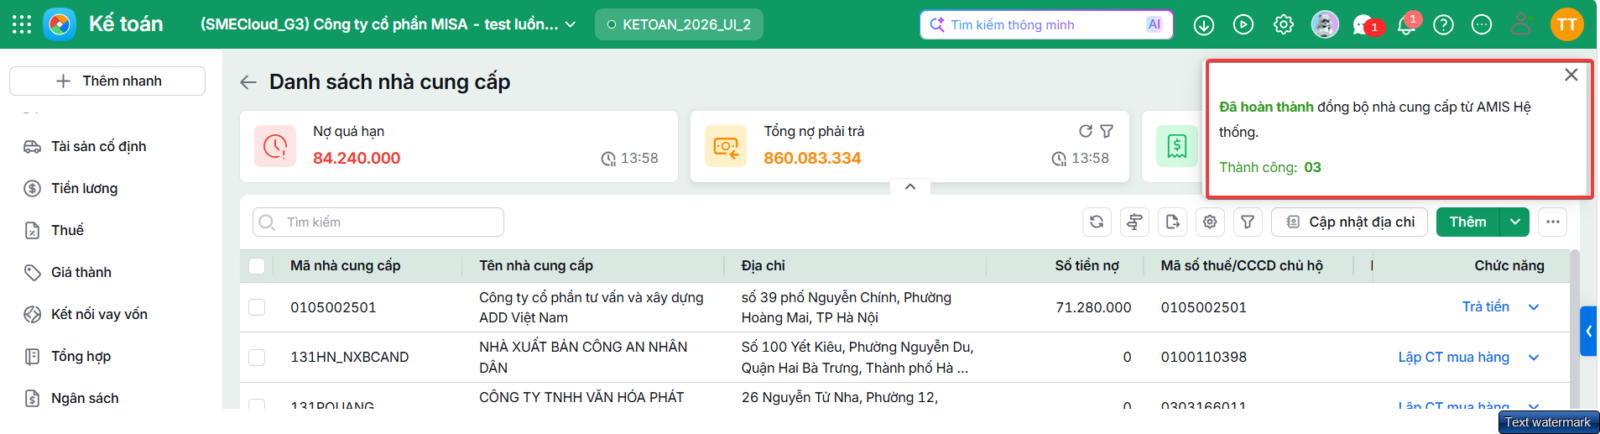The image size is (1600, 434).
Task: Click the refresh icon in list toolbar
Action: tap(1096, 222)
